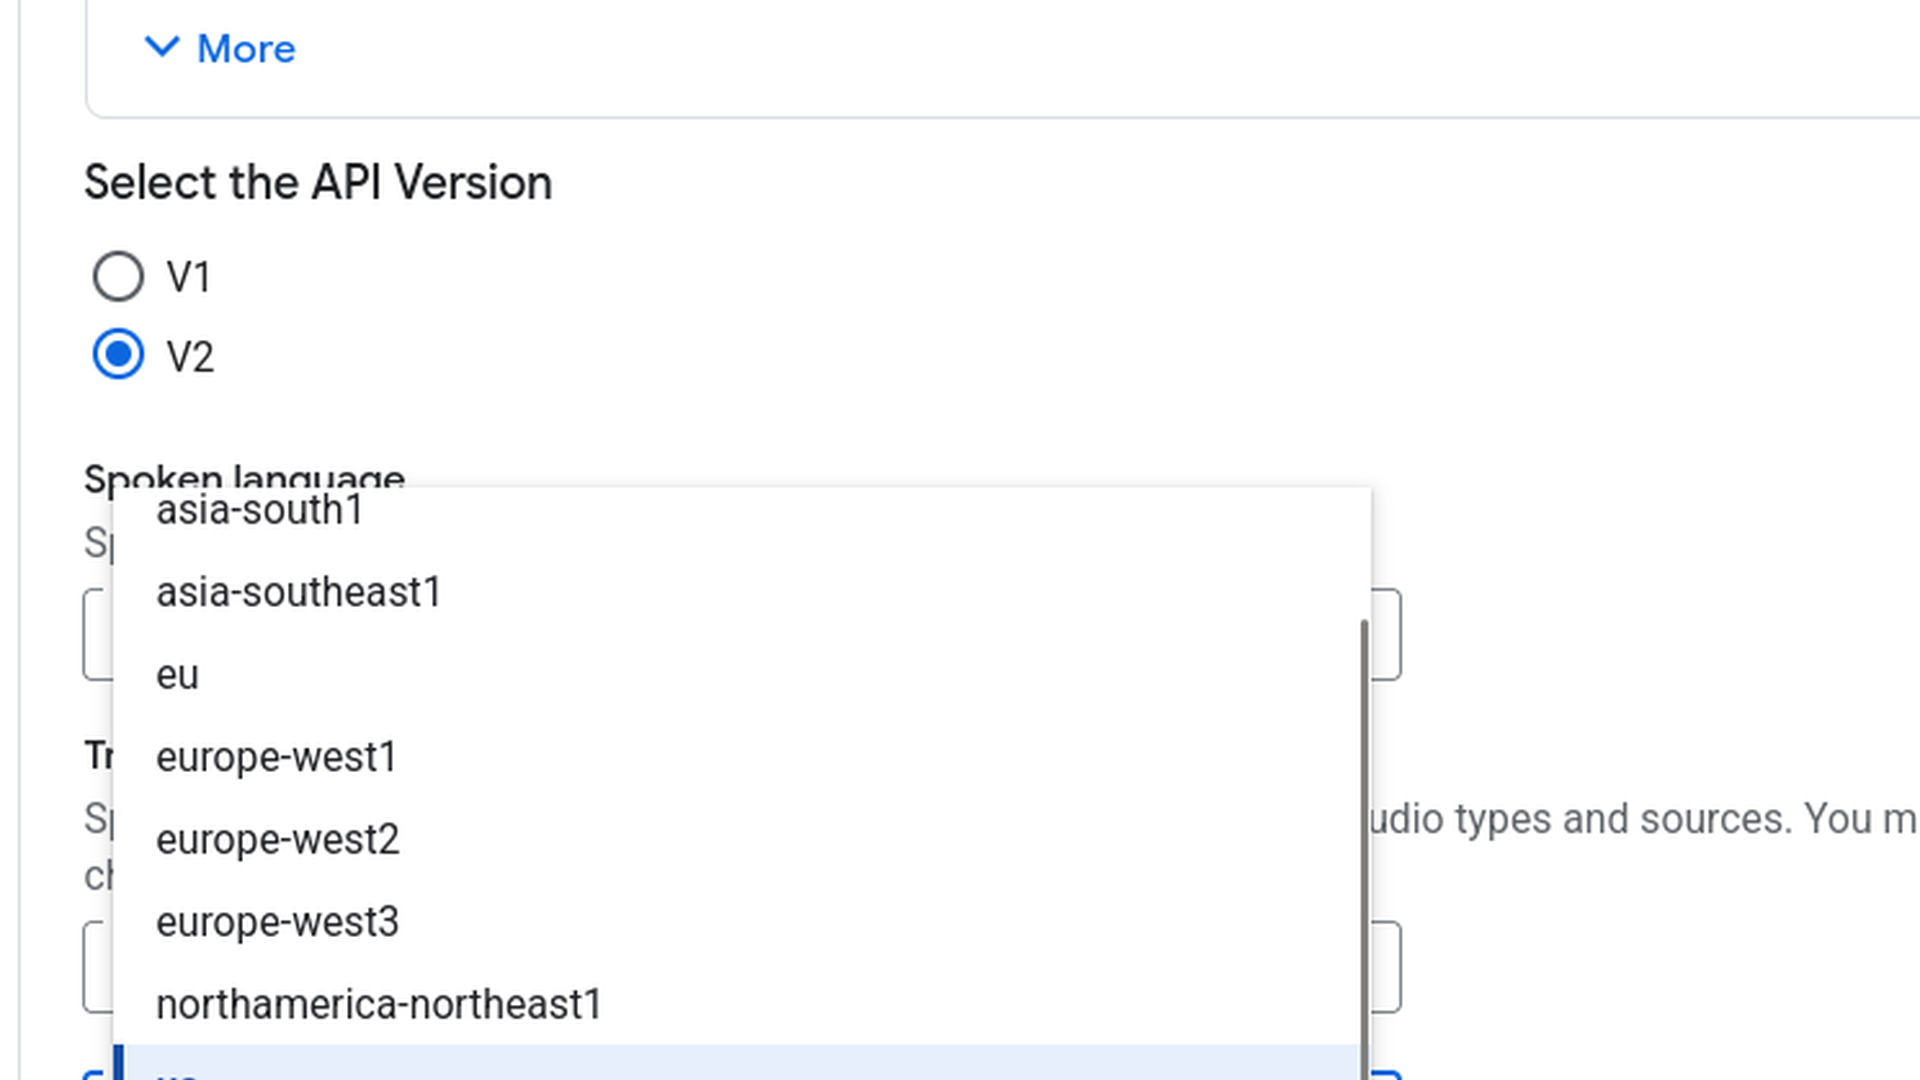This screenshot has height=1080, width=1920.
Task: Choose asia-south1 from the region list
Action: coord(259,511)
